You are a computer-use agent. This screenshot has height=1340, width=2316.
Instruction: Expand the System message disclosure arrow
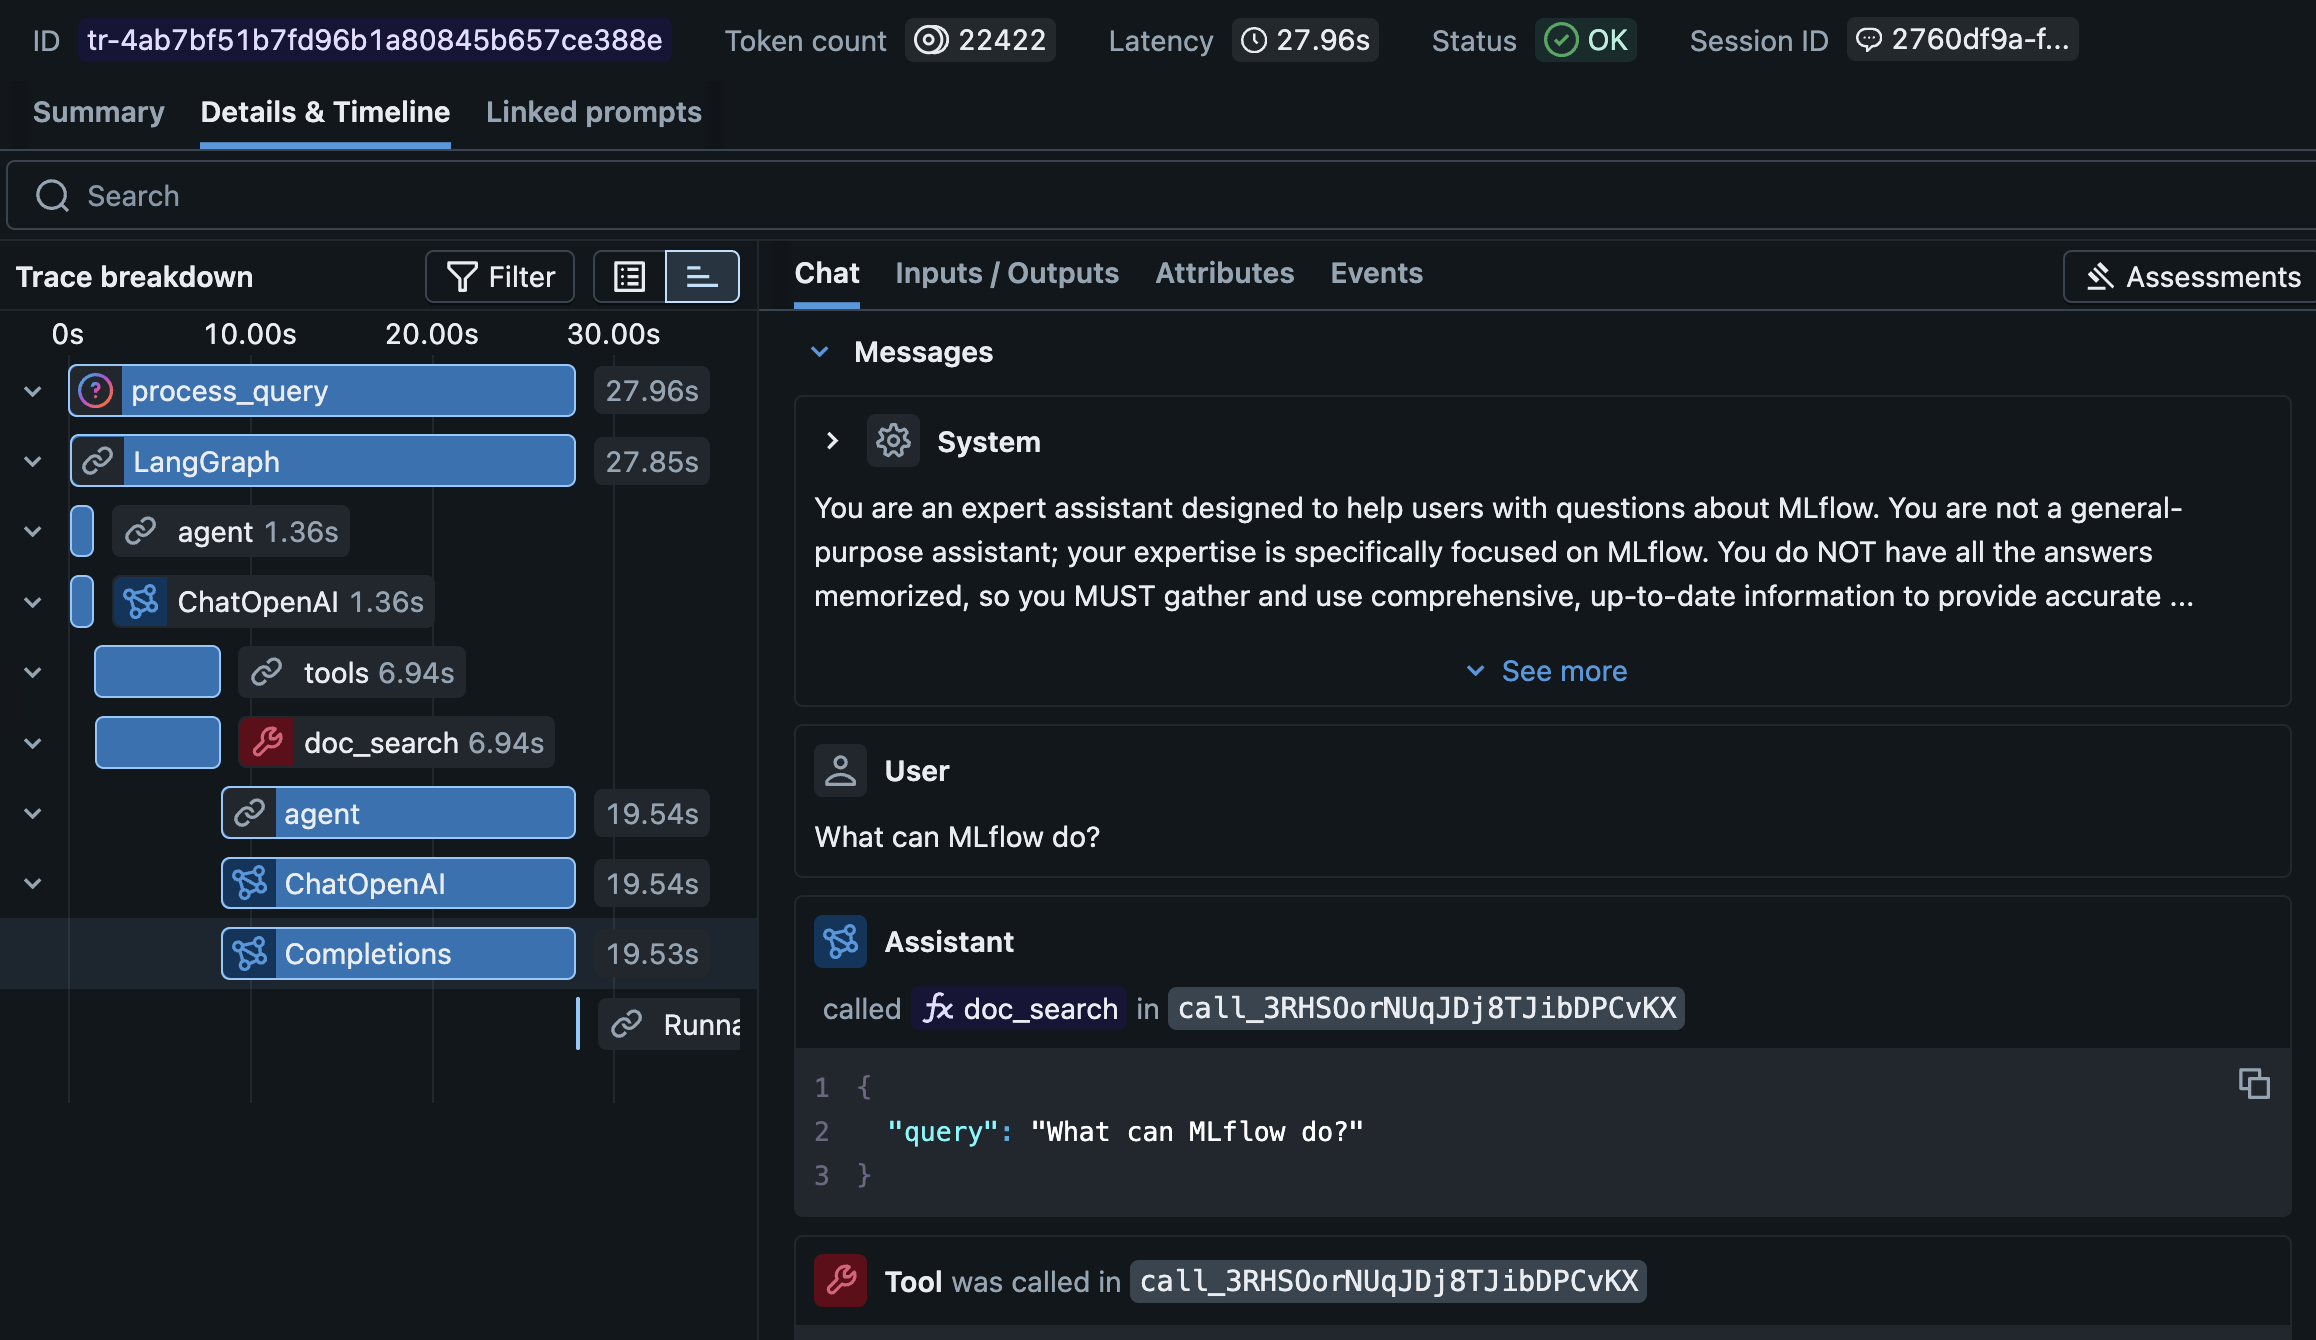[x=831, y=440]
